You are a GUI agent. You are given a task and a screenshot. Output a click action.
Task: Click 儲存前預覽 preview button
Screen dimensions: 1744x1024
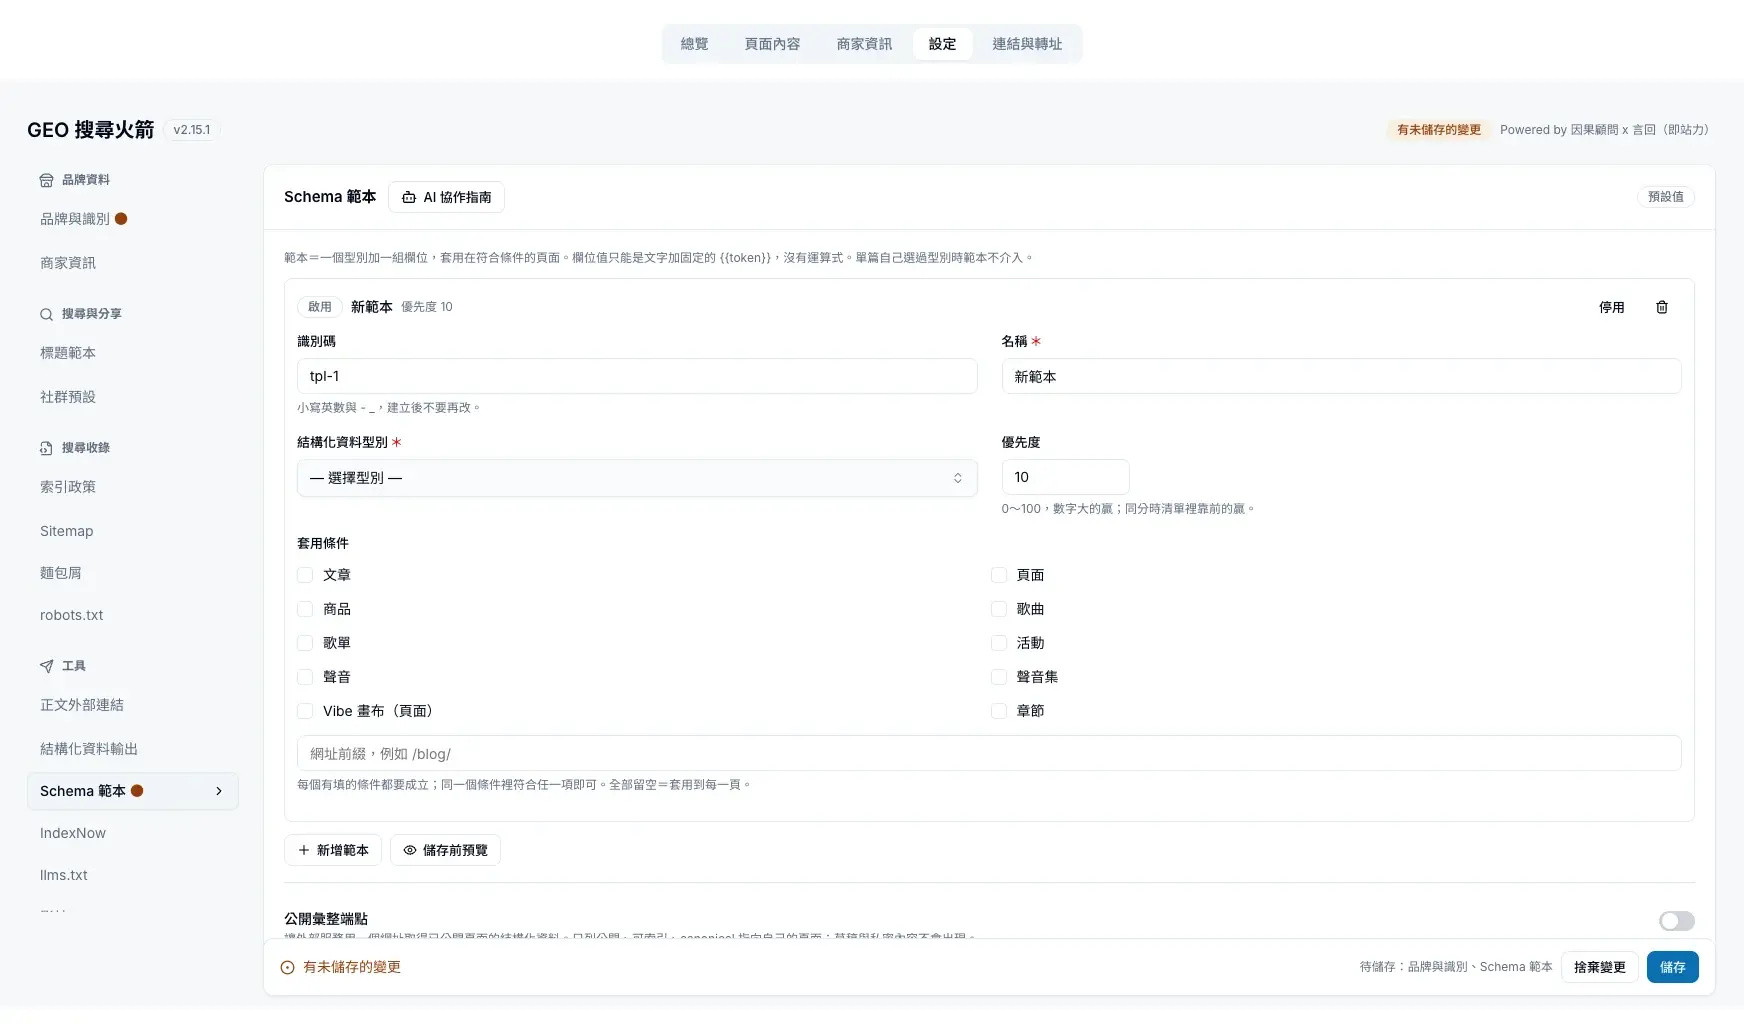tap(445, 850)
